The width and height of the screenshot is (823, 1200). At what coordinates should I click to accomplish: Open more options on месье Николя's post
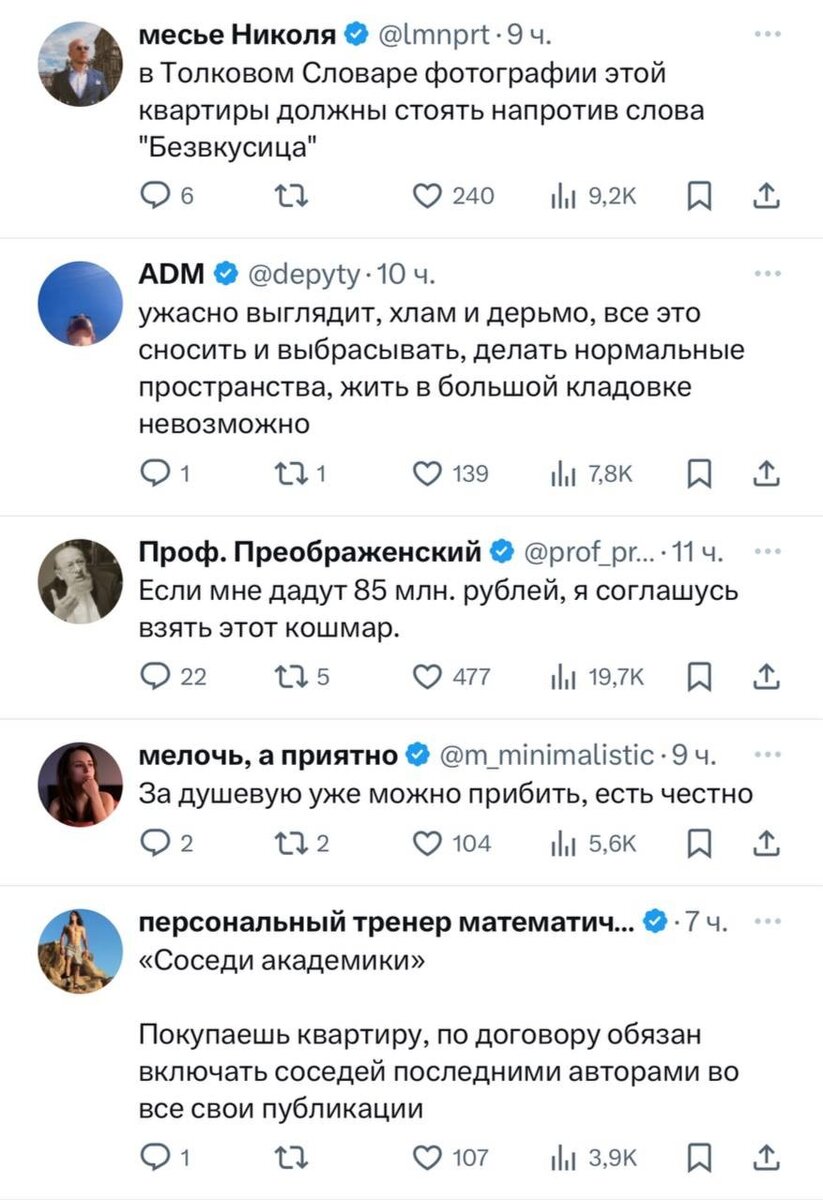pos(769,34)
